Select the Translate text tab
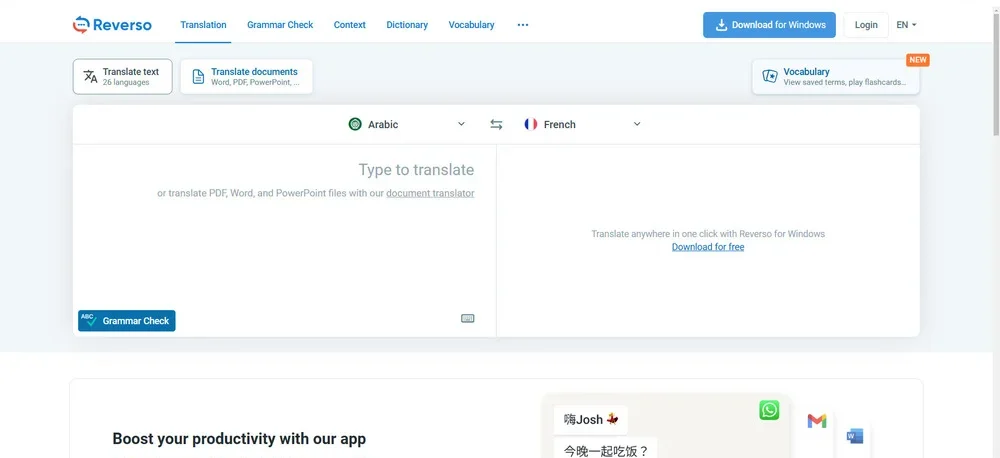Image resolution: width=1000 pixels, height=458 pixels. click(122, 77)
